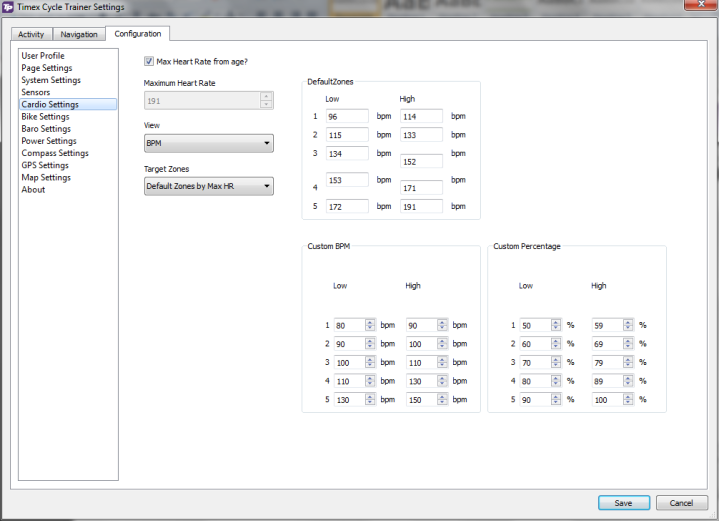Viewport: 719px width, 521px height.
Task: Click the Save button
Action: pyautogui.click(x=624, y=503)
